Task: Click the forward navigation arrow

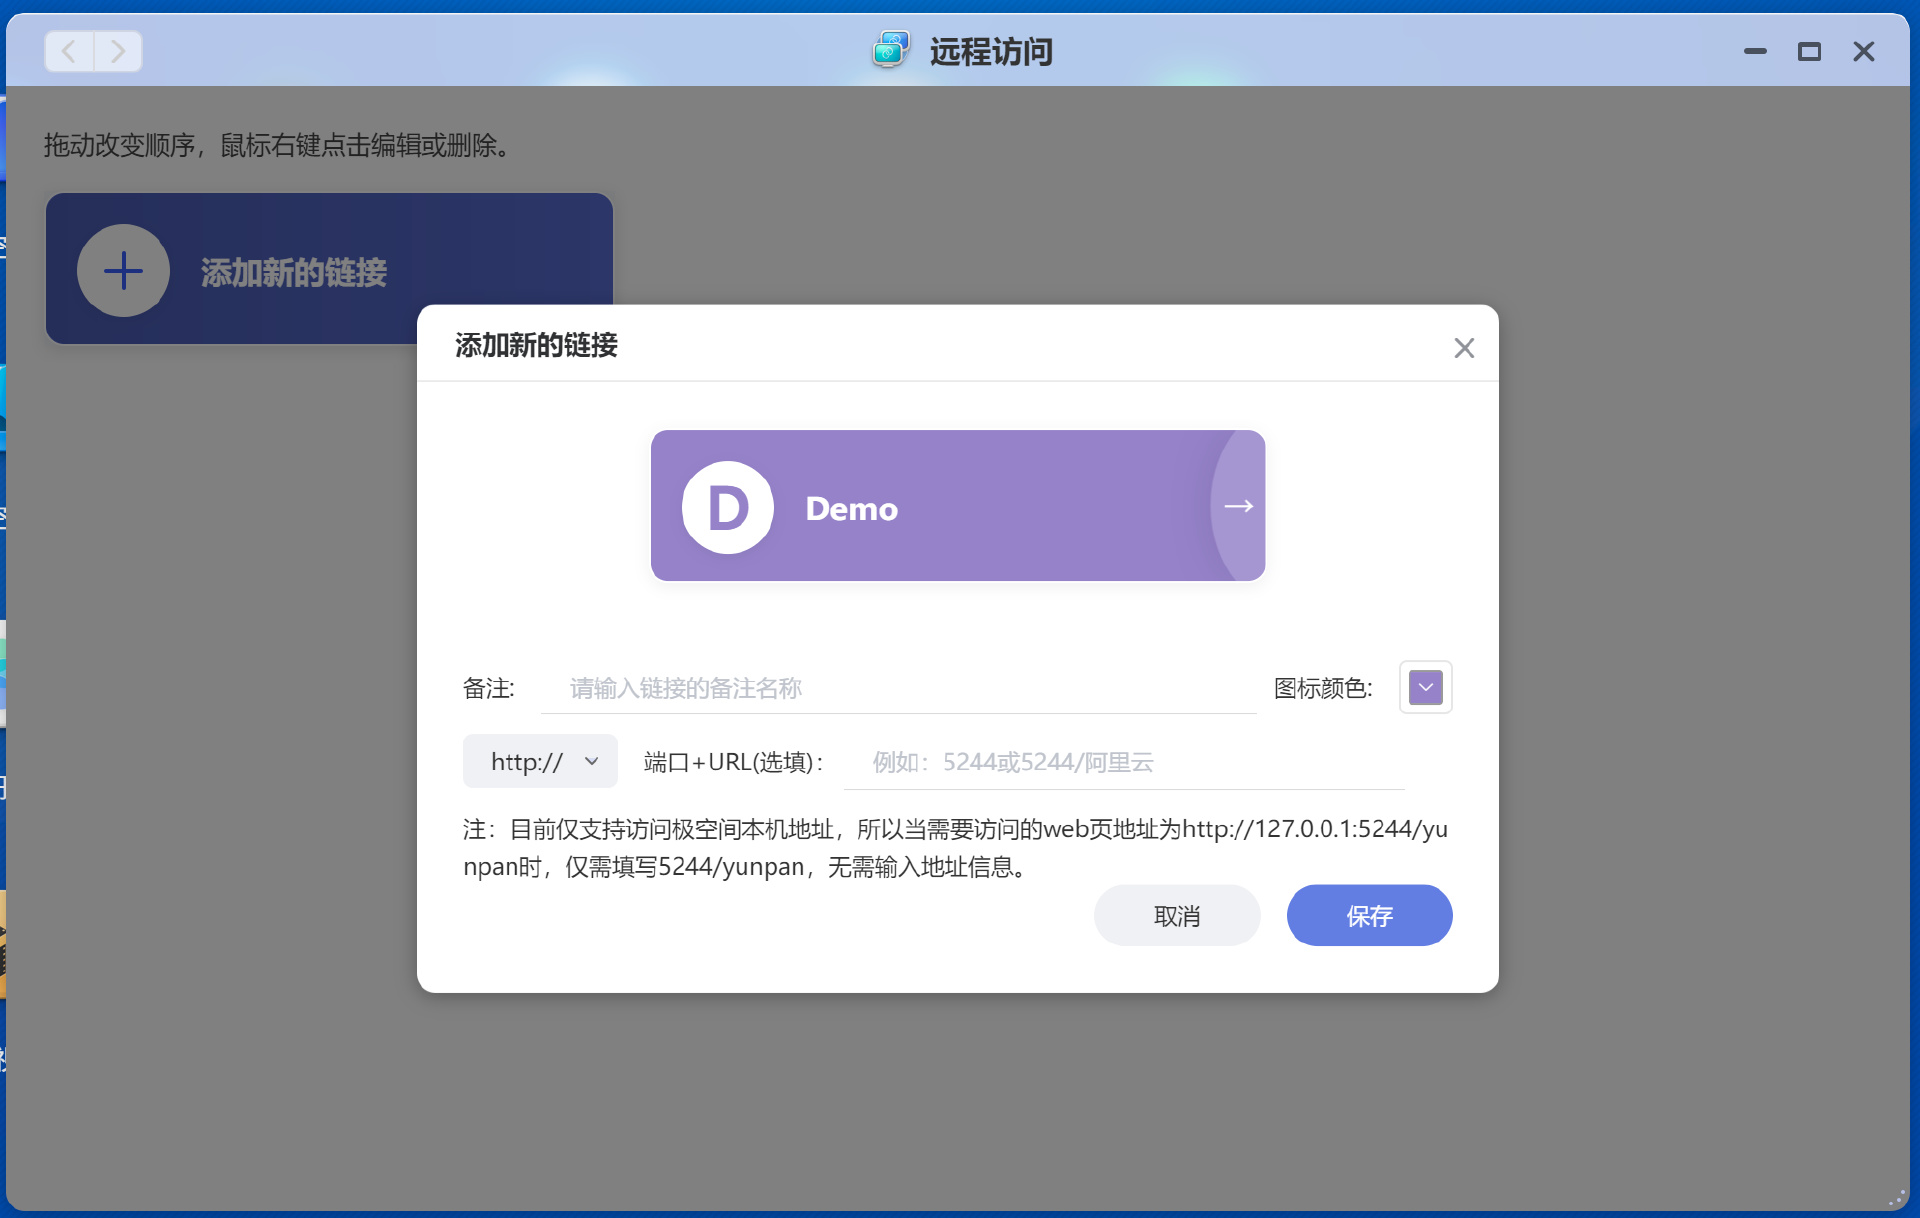Action: 118,51
